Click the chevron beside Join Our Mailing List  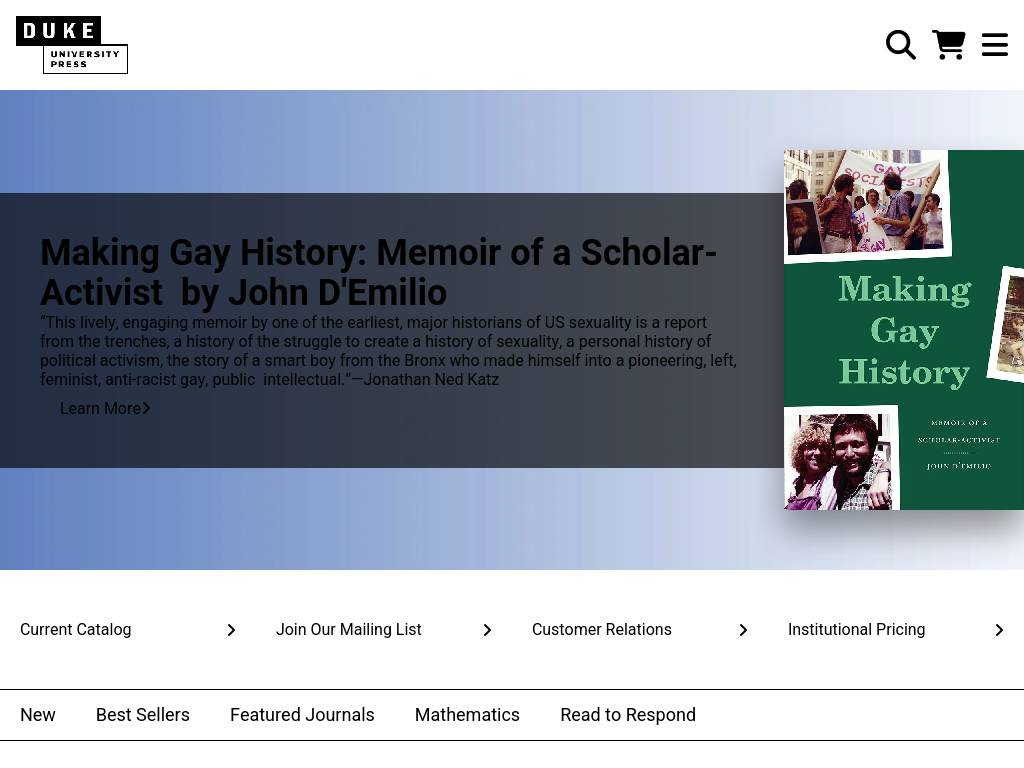click(487, 630)
